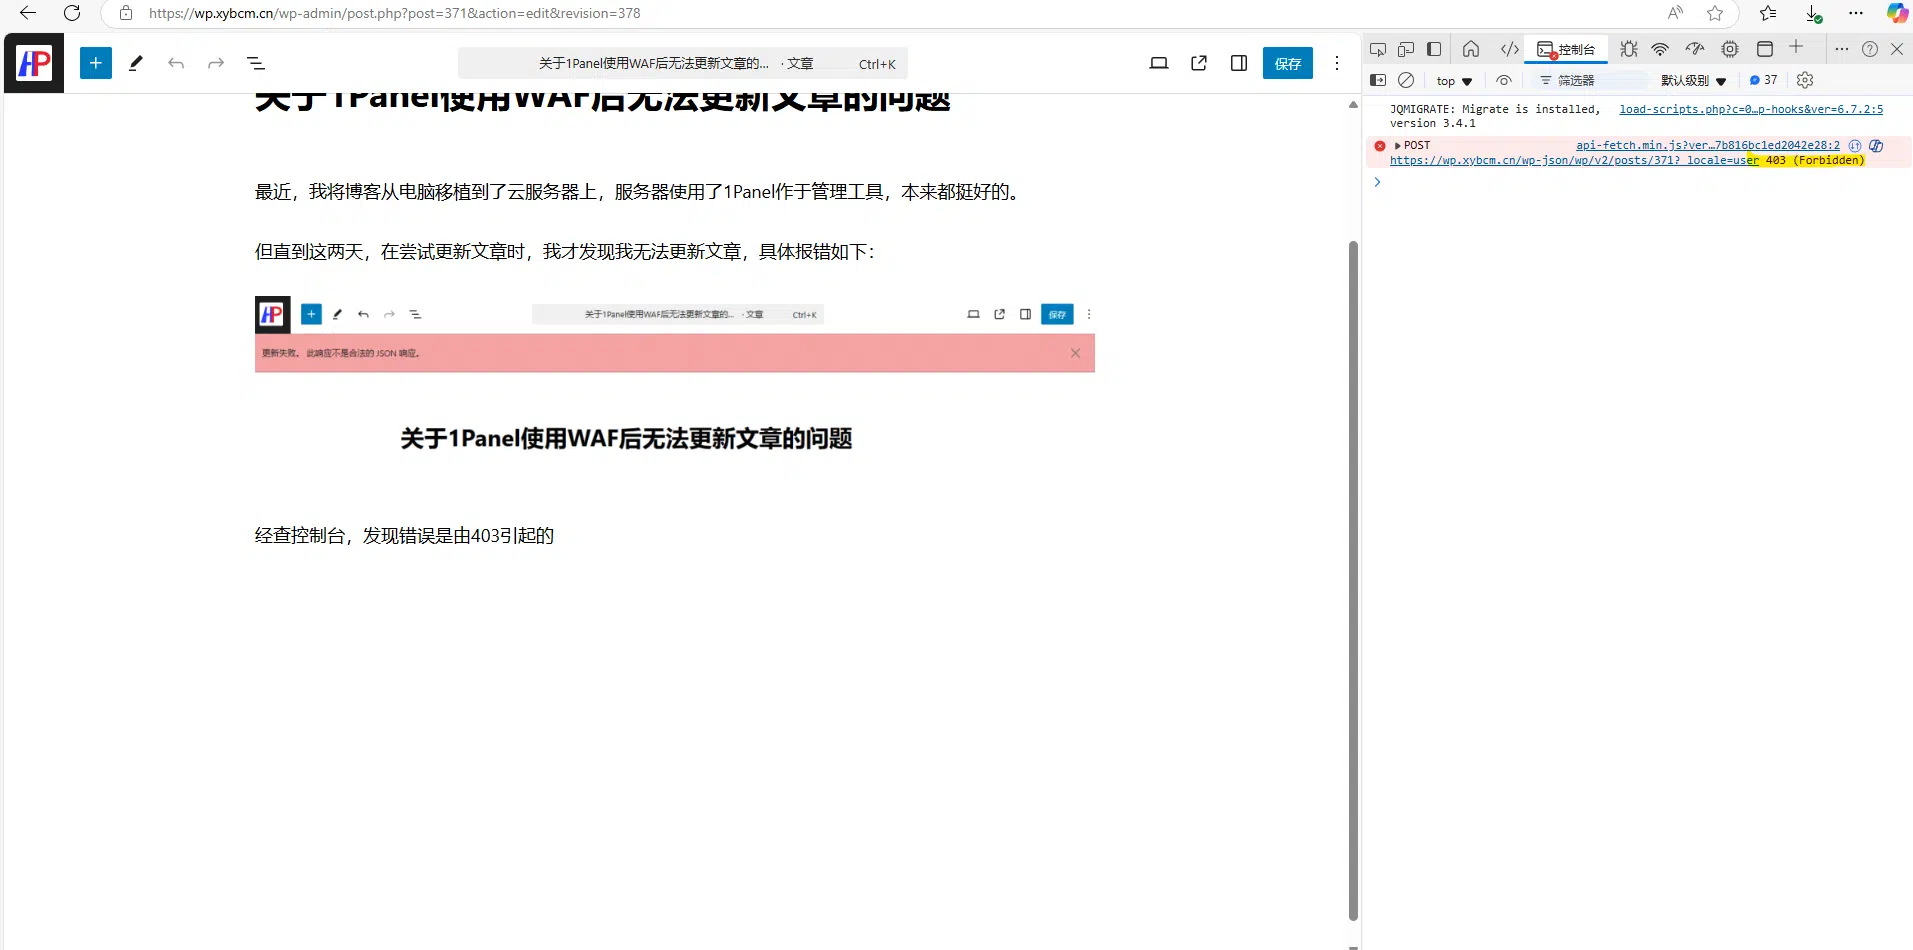
Task: Click the 筛选器 console filter field
Action: pyautogui.click(x=1590, y=80)
